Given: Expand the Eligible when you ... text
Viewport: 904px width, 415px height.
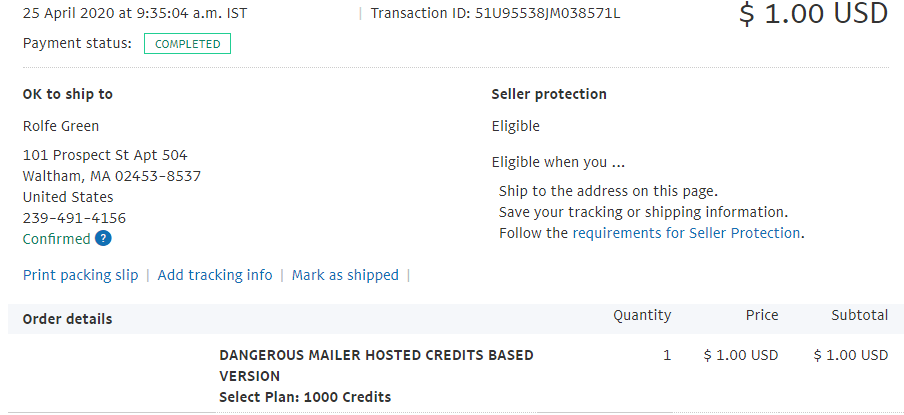Looking at the screenshot, I should 558,163.
